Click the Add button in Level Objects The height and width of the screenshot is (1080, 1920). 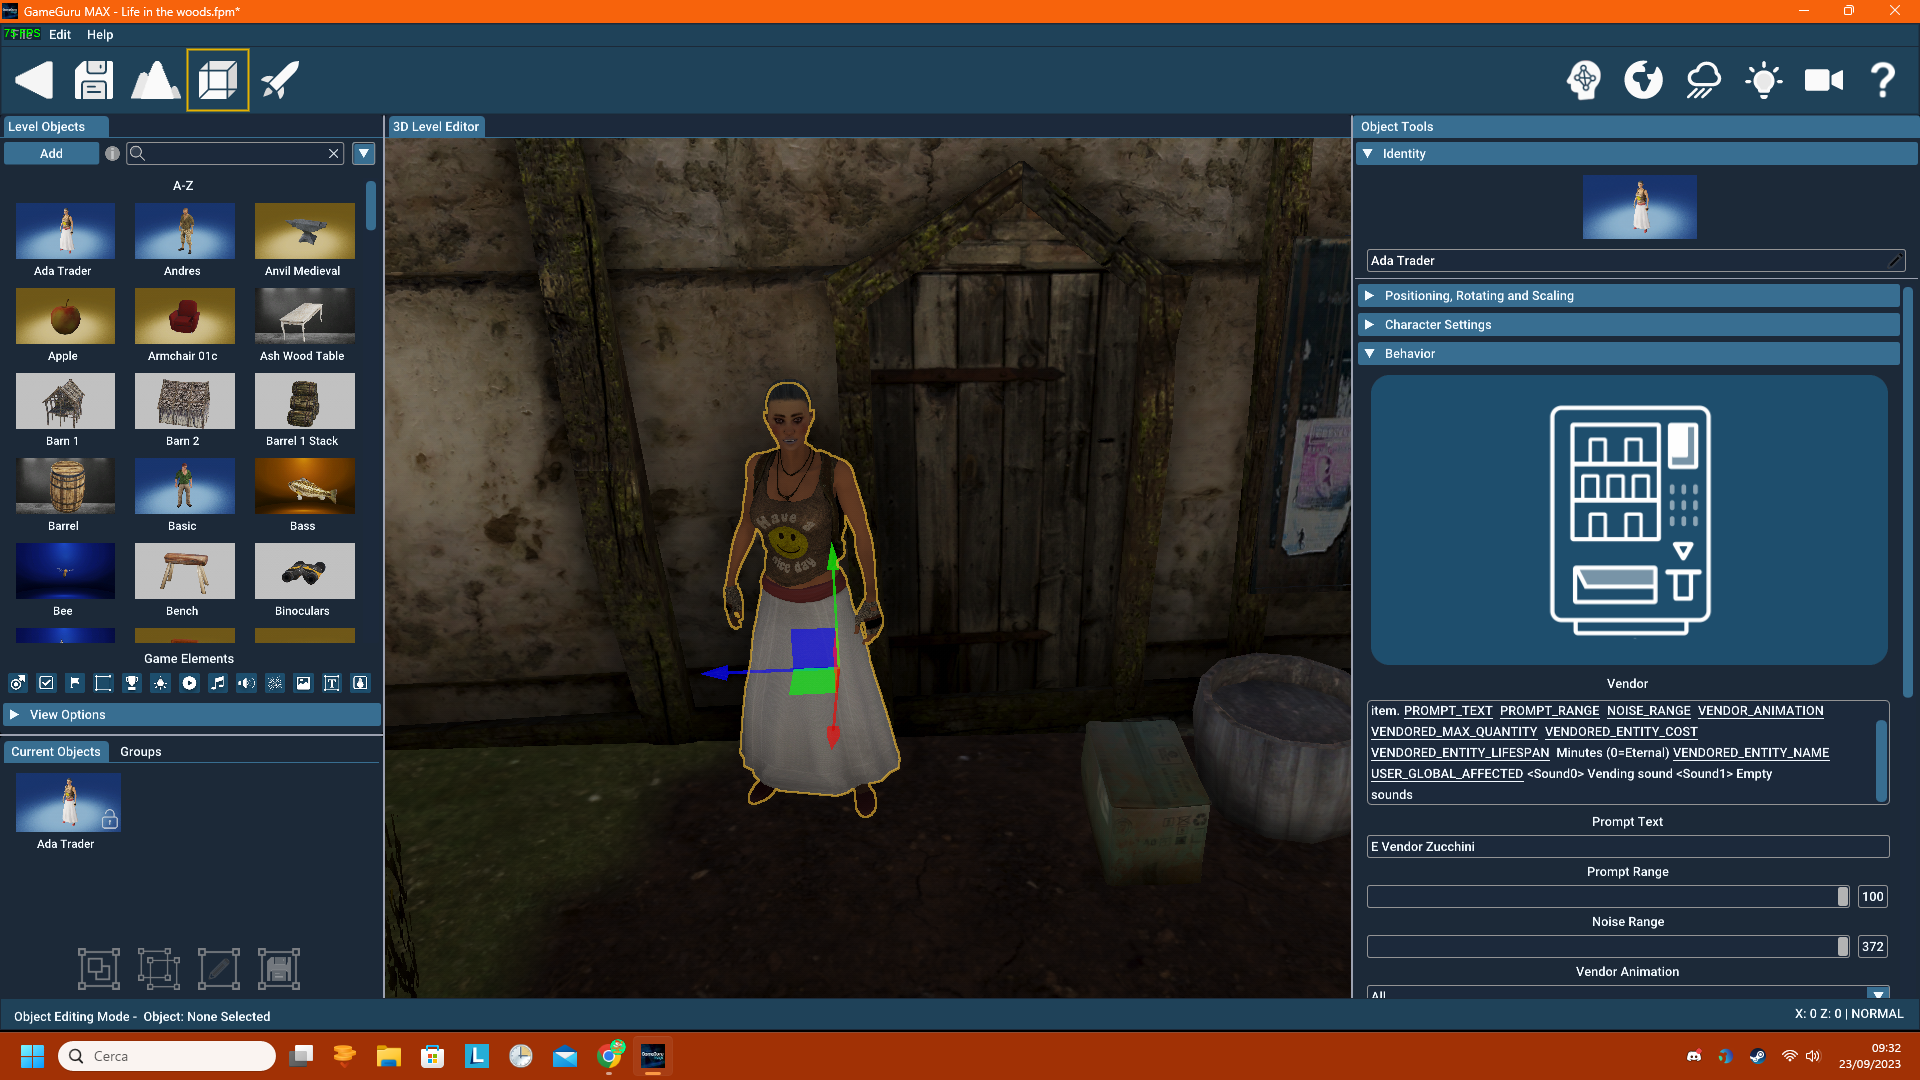coord(50,153)
